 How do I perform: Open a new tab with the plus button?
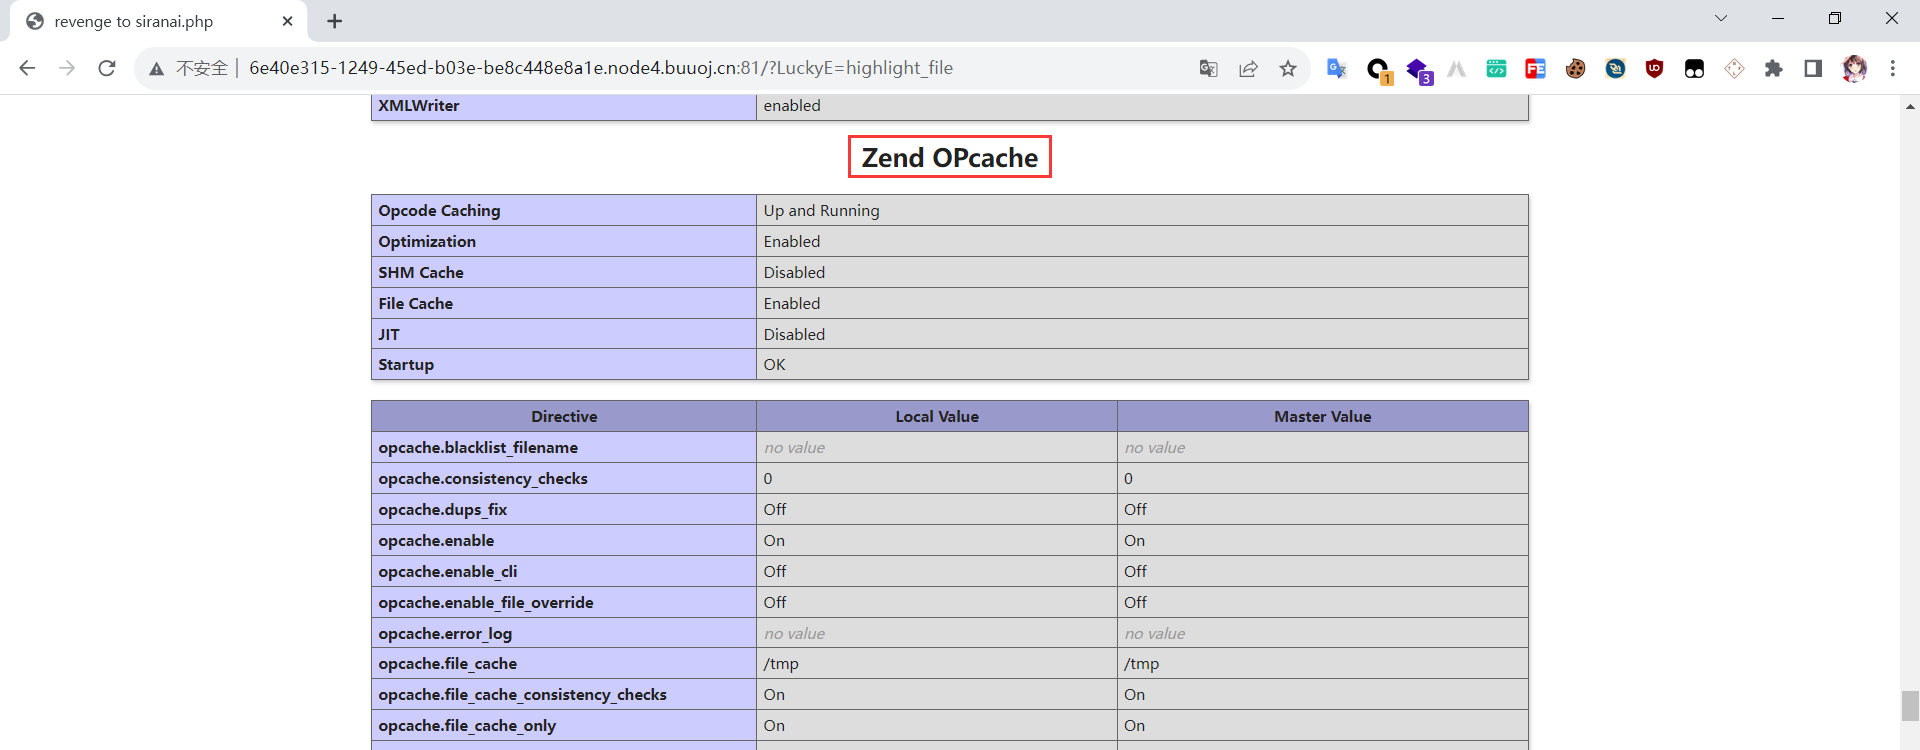[x=334, y=21]
